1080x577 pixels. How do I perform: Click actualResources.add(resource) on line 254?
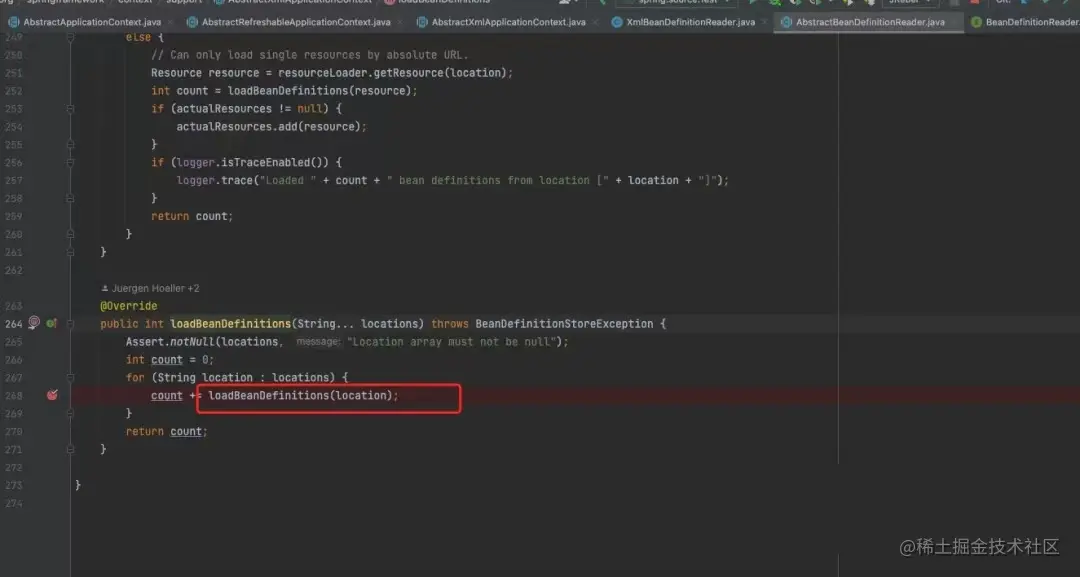coord(269,127)
